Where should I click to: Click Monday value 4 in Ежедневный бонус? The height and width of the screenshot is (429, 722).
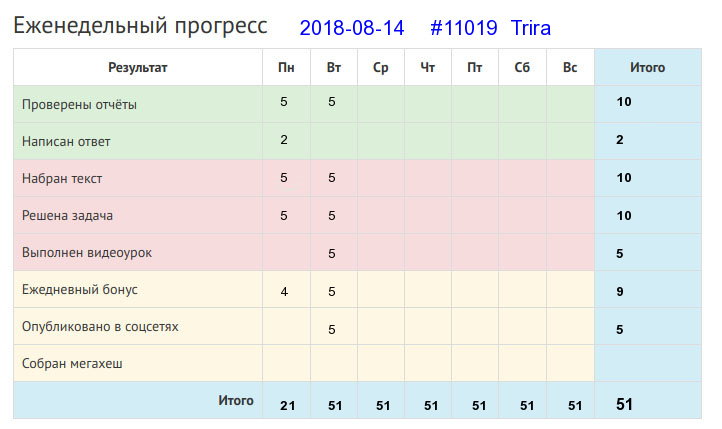click(284, 292)
